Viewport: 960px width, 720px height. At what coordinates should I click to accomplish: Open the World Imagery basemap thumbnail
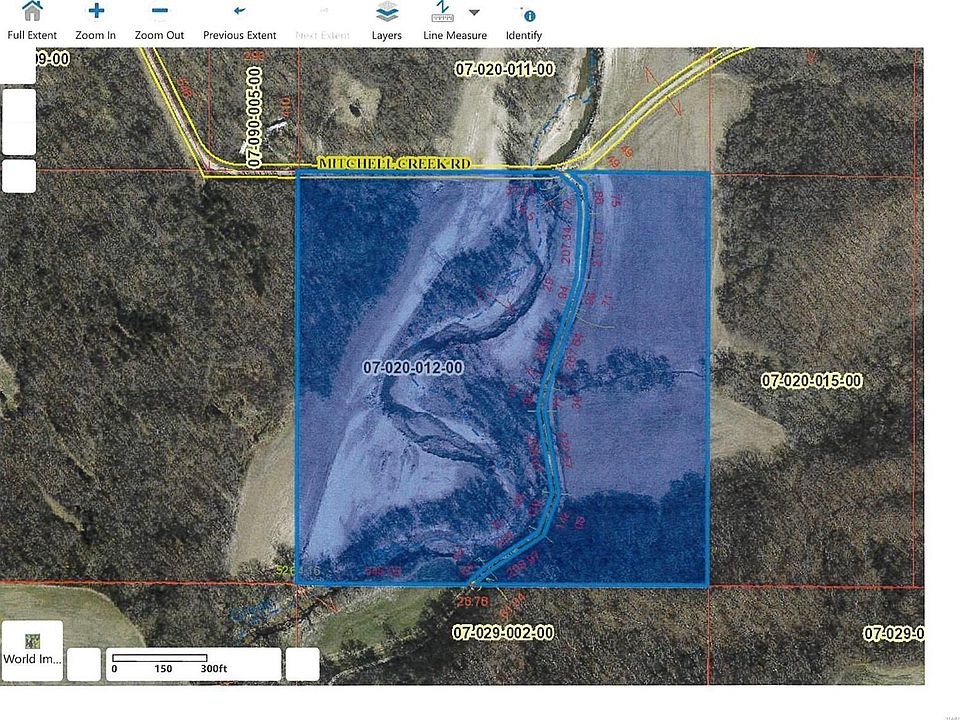pyautogui.click(x=32, y=650)
